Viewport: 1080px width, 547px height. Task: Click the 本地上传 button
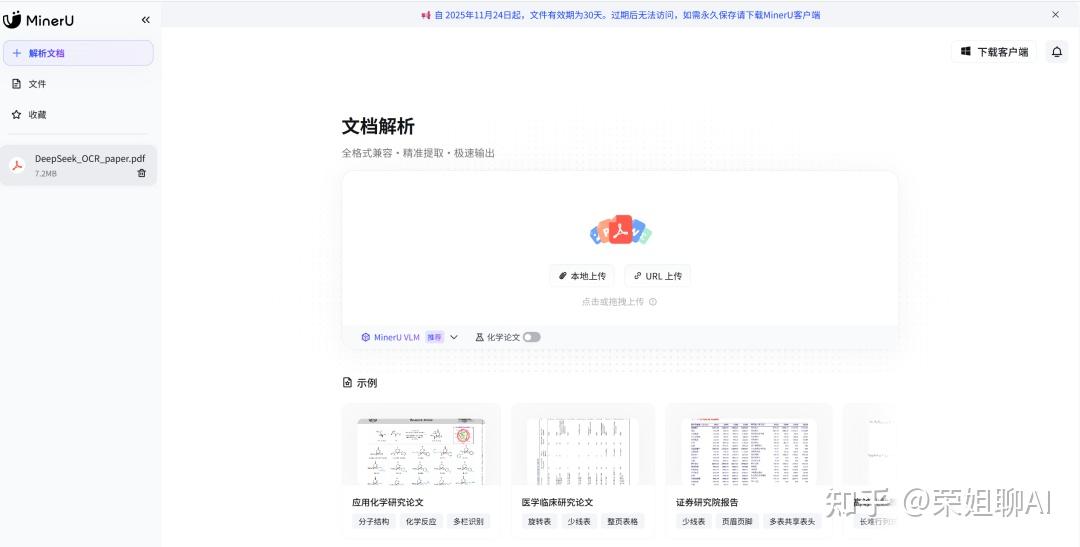pyautogui.click(x=582, y=276)
